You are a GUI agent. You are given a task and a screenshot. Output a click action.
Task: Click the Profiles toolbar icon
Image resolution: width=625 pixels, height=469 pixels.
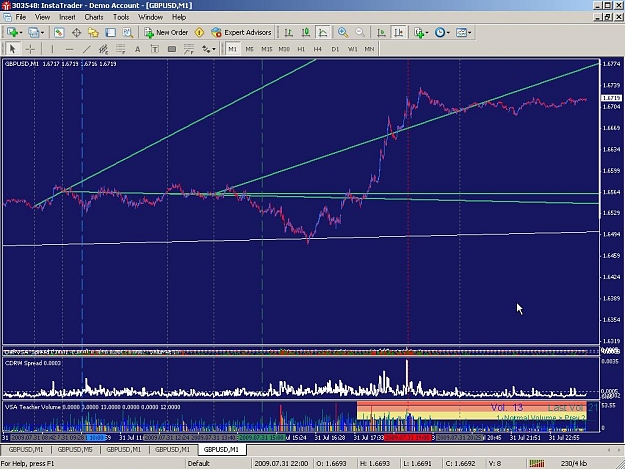pyautogui.click(x=33, y=32)
